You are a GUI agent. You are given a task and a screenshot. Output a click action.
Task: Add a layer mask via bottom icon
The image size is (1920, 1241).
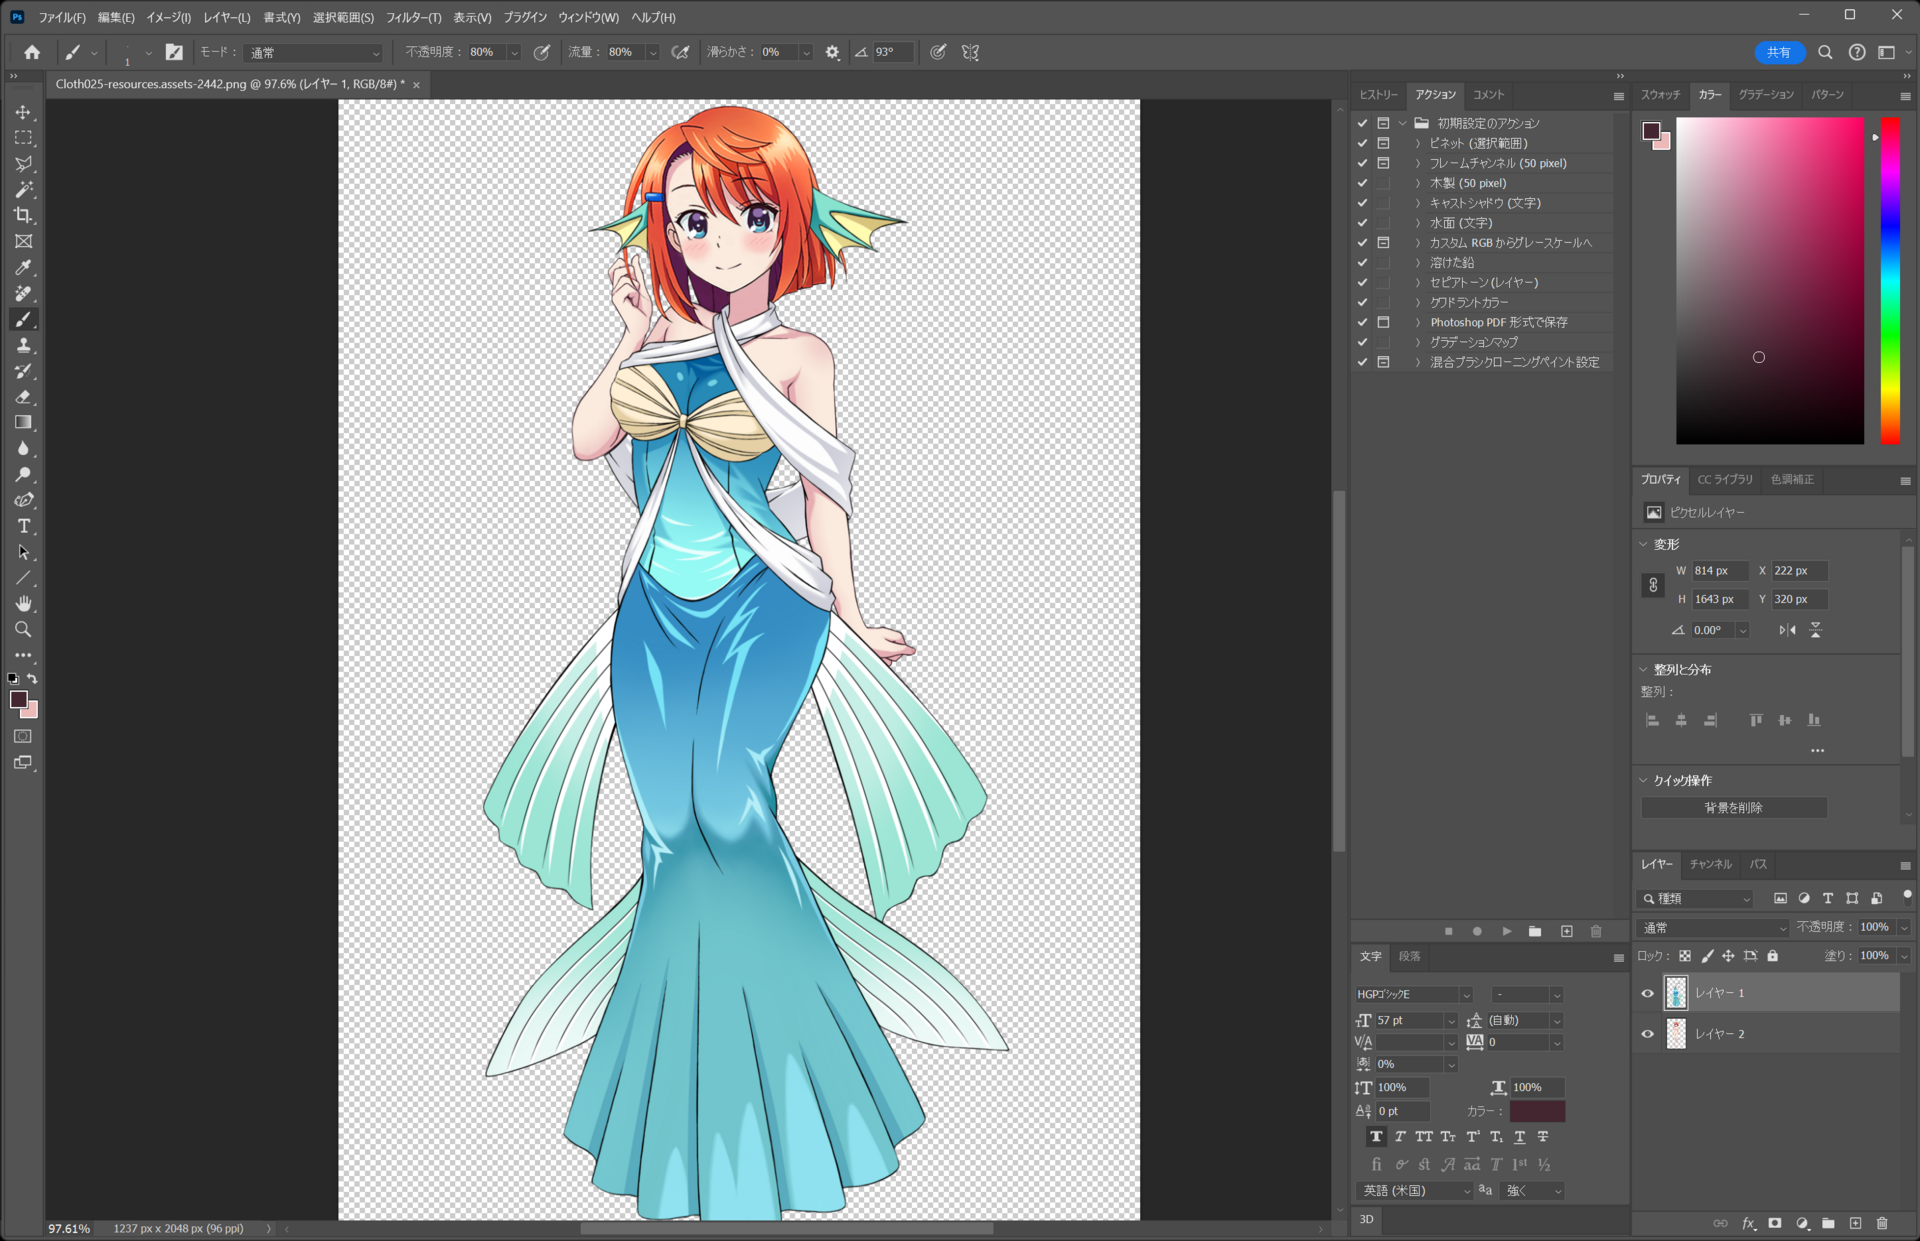[1775, 1223]
